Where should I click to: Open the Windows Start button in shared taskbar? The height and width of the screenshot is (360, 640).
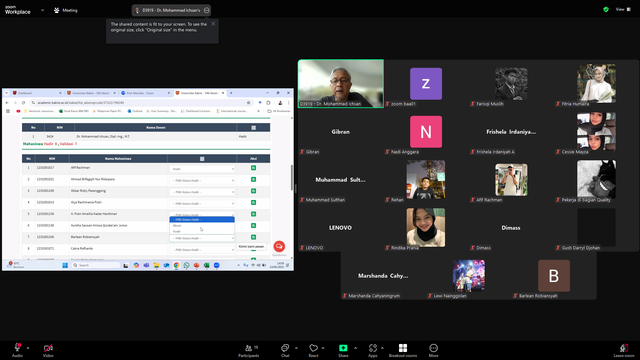click(x=65, y=265)
